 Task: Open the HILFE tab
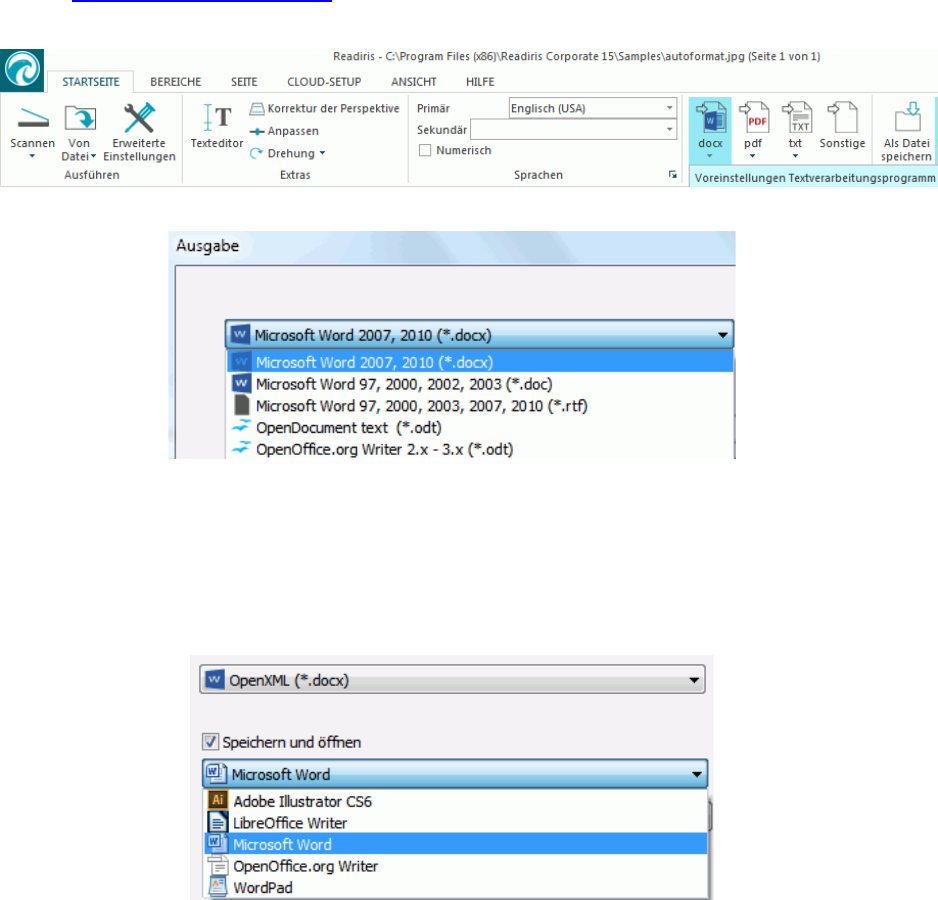point(480,82)
